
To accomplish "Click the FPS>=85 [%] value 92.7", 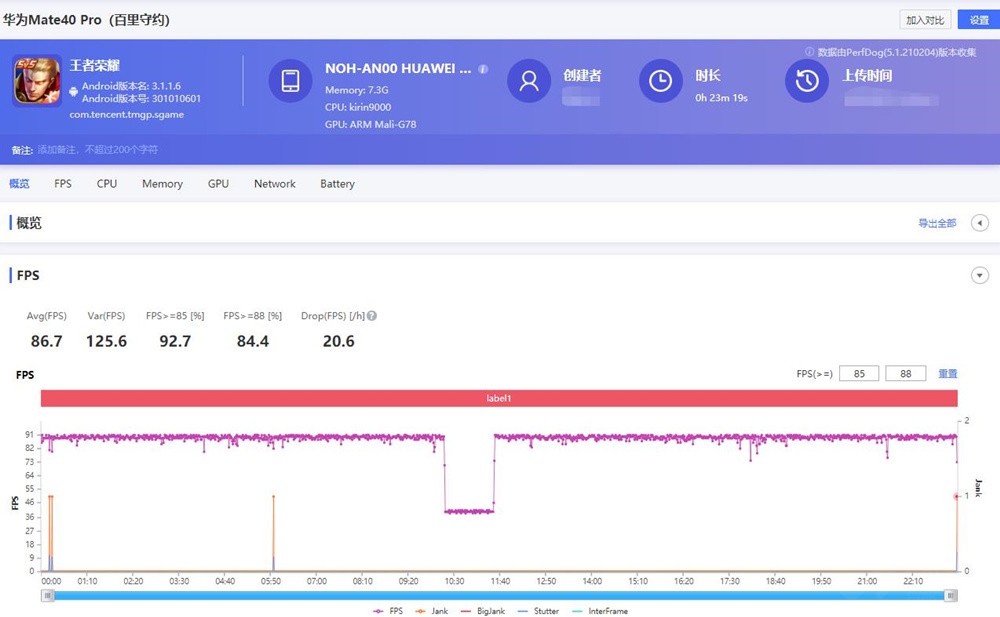I will click(175, 341).
